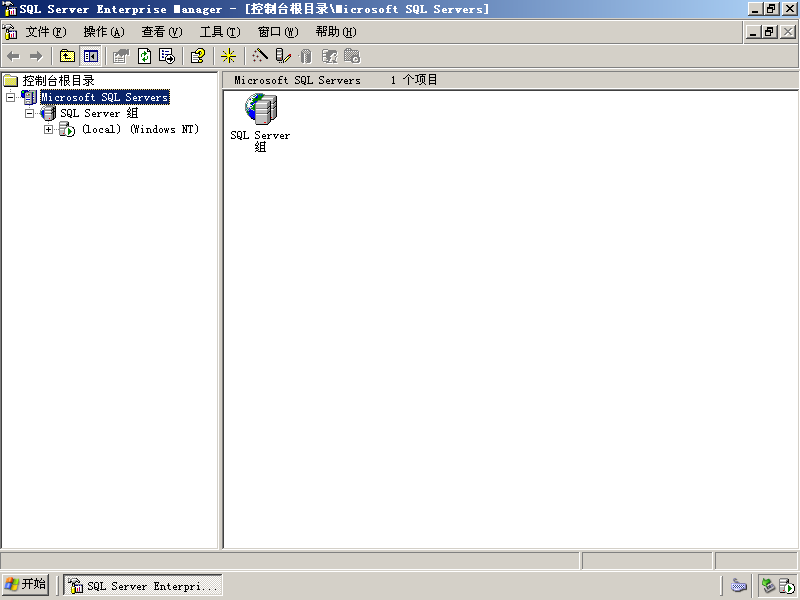Collapse the Microsoft SQL Servers tree node
Viewport: 800px width, 600px height.
(11, 97)
